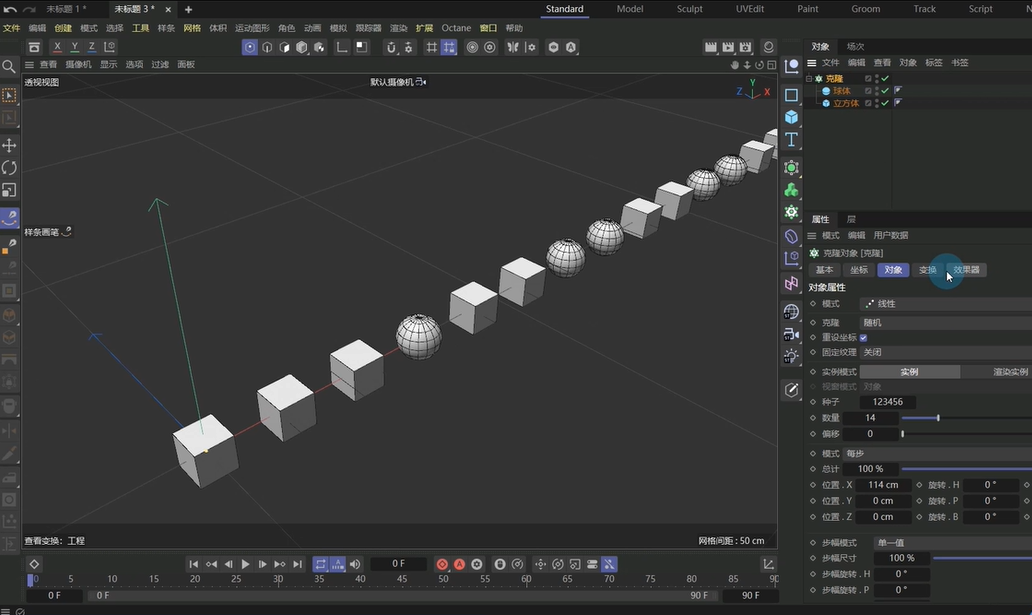
Task: Add a cube primitive from side palette
Action: click(x=791, y=117)
